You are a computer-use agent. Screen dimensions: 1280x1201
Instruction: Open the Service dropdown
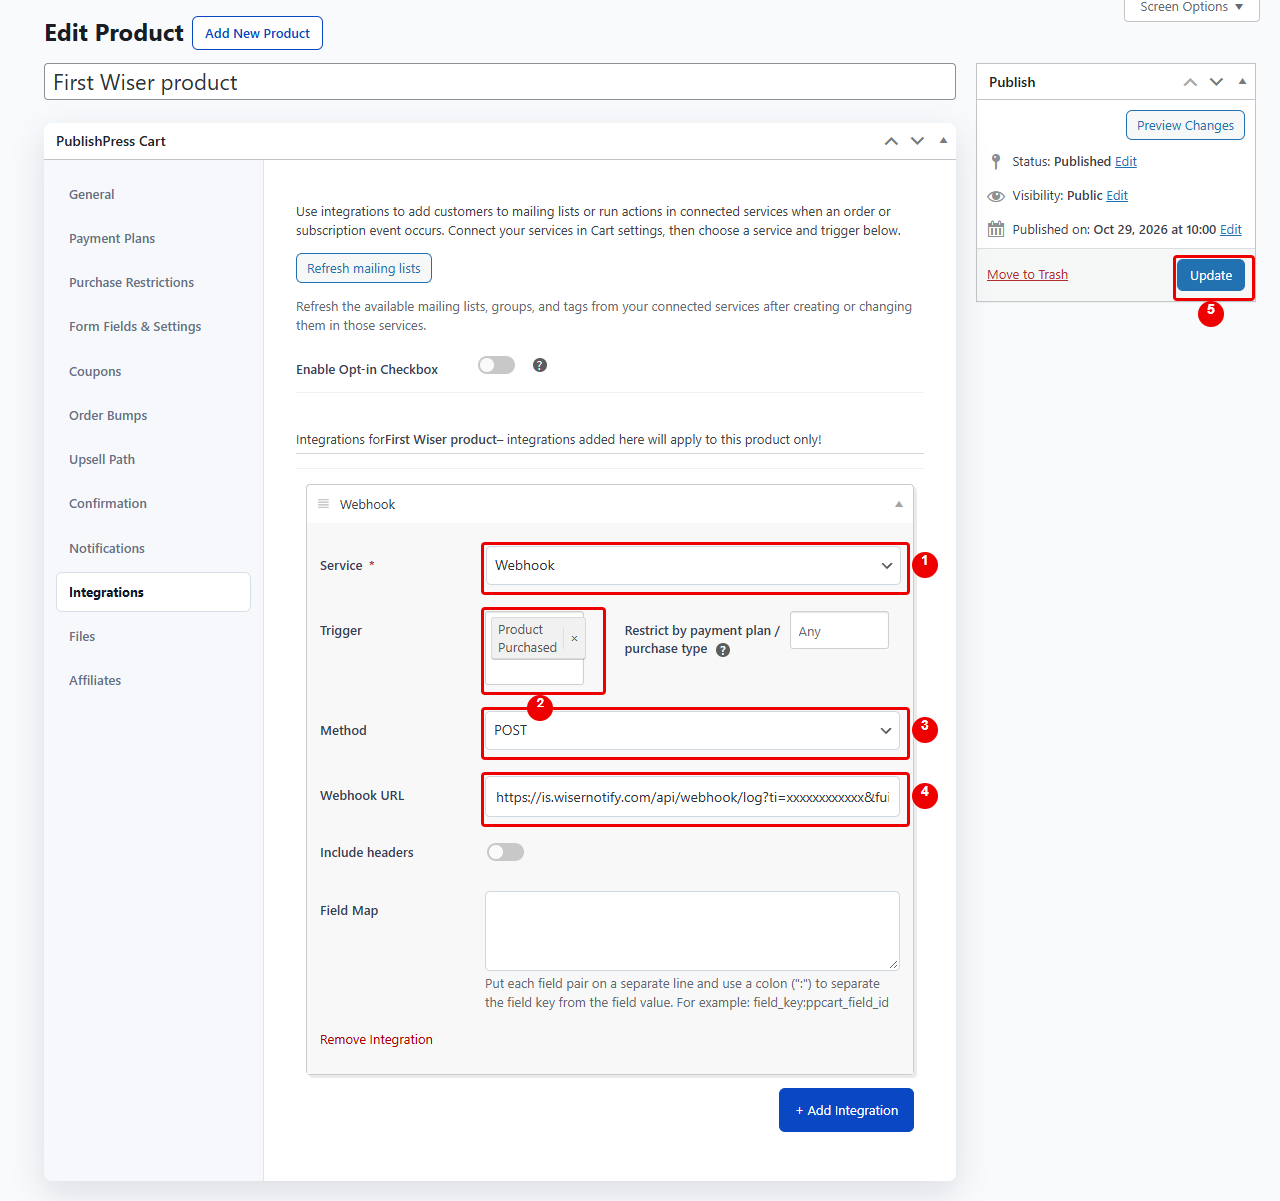click(693, 566)
